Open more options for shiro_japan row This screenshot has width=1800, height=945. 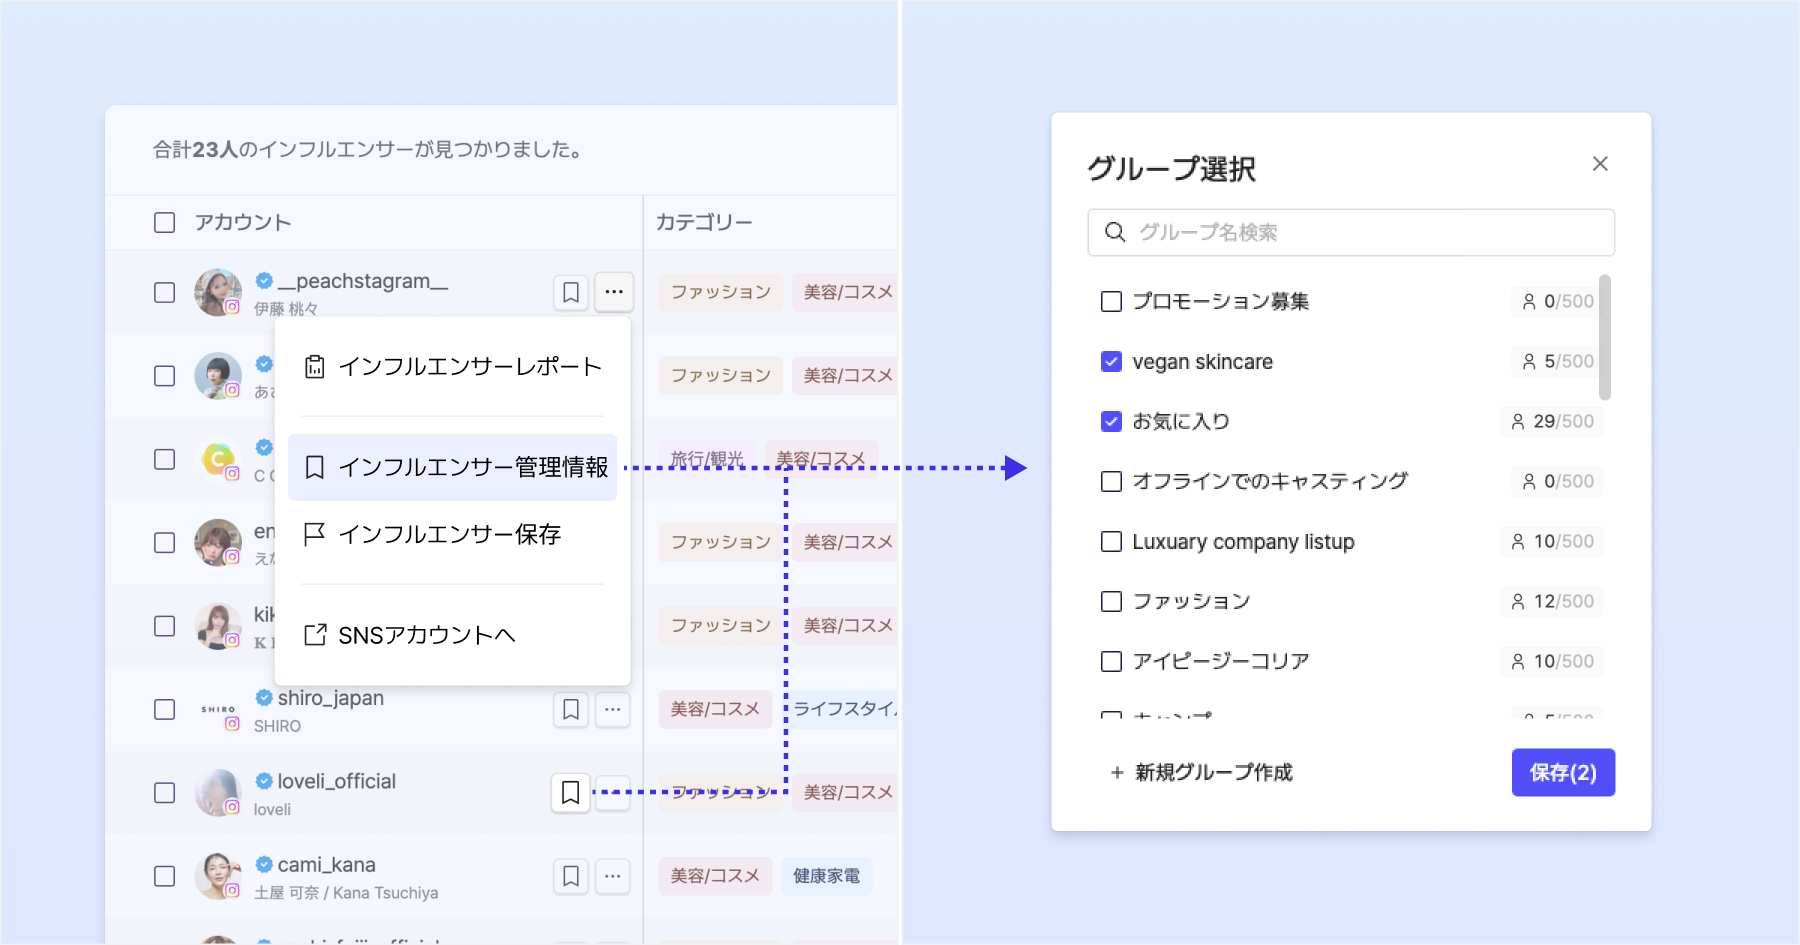(x=613, y=709)
